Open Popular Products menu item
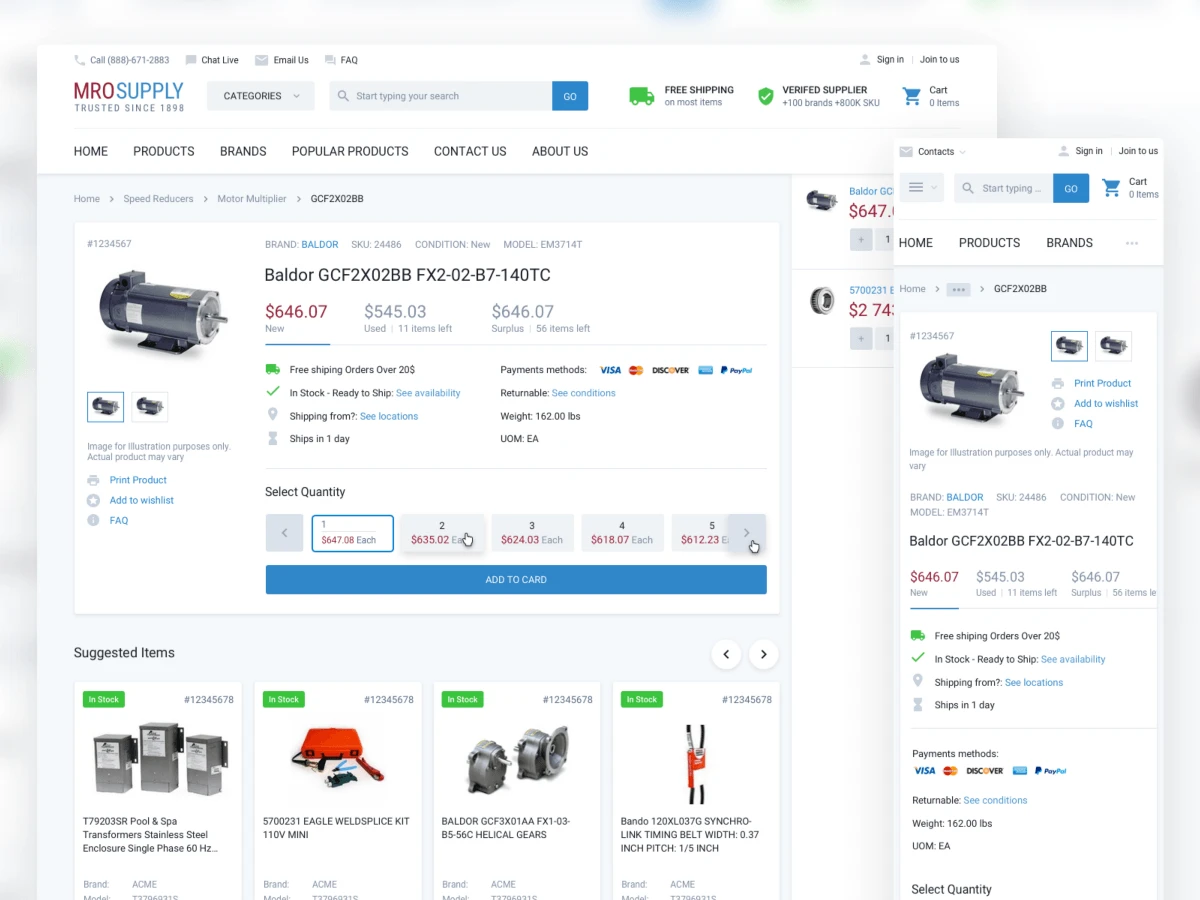 pos(350,151)
